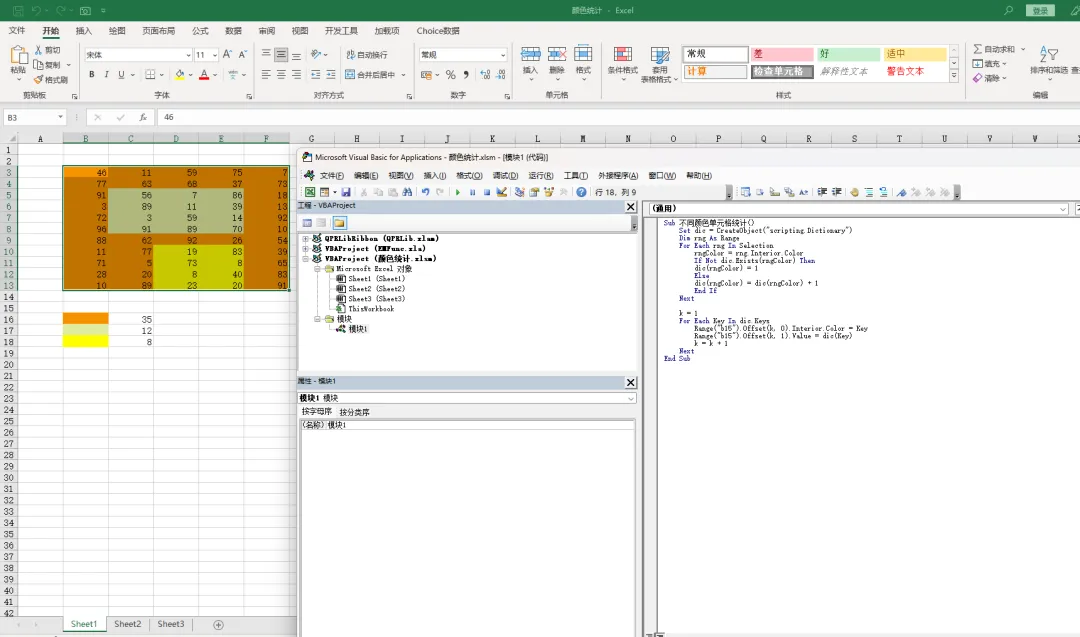The width and height of the screenshot is (1080, 637).
Task: Open VBA Help question mark icon
Action: 581,192
